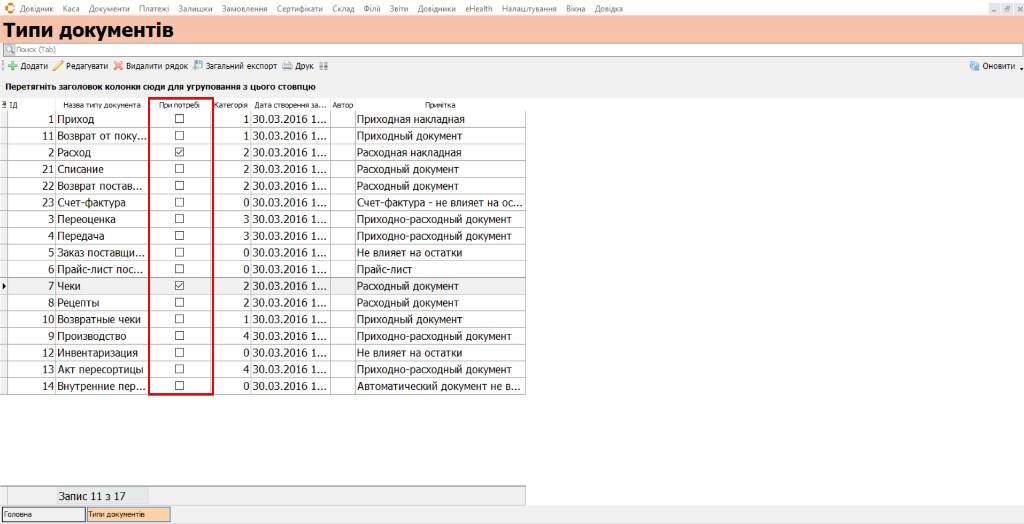Click the Счет-фактура - не влияет note cell

[440, 203]
